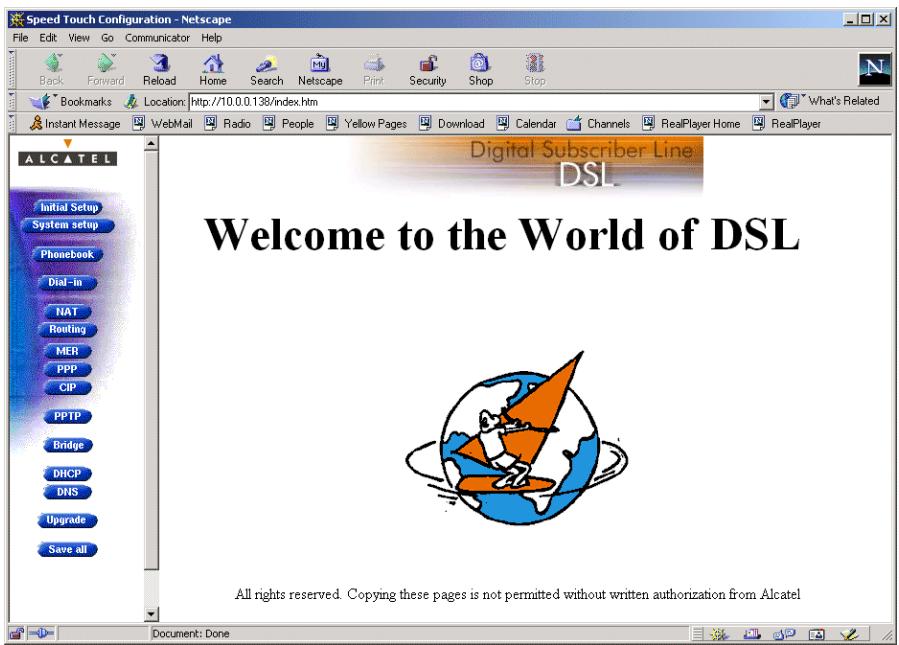Viewport: 899px width, 645px height.
Task: Go to the Home page icon
Action: [x=213, y=69]
